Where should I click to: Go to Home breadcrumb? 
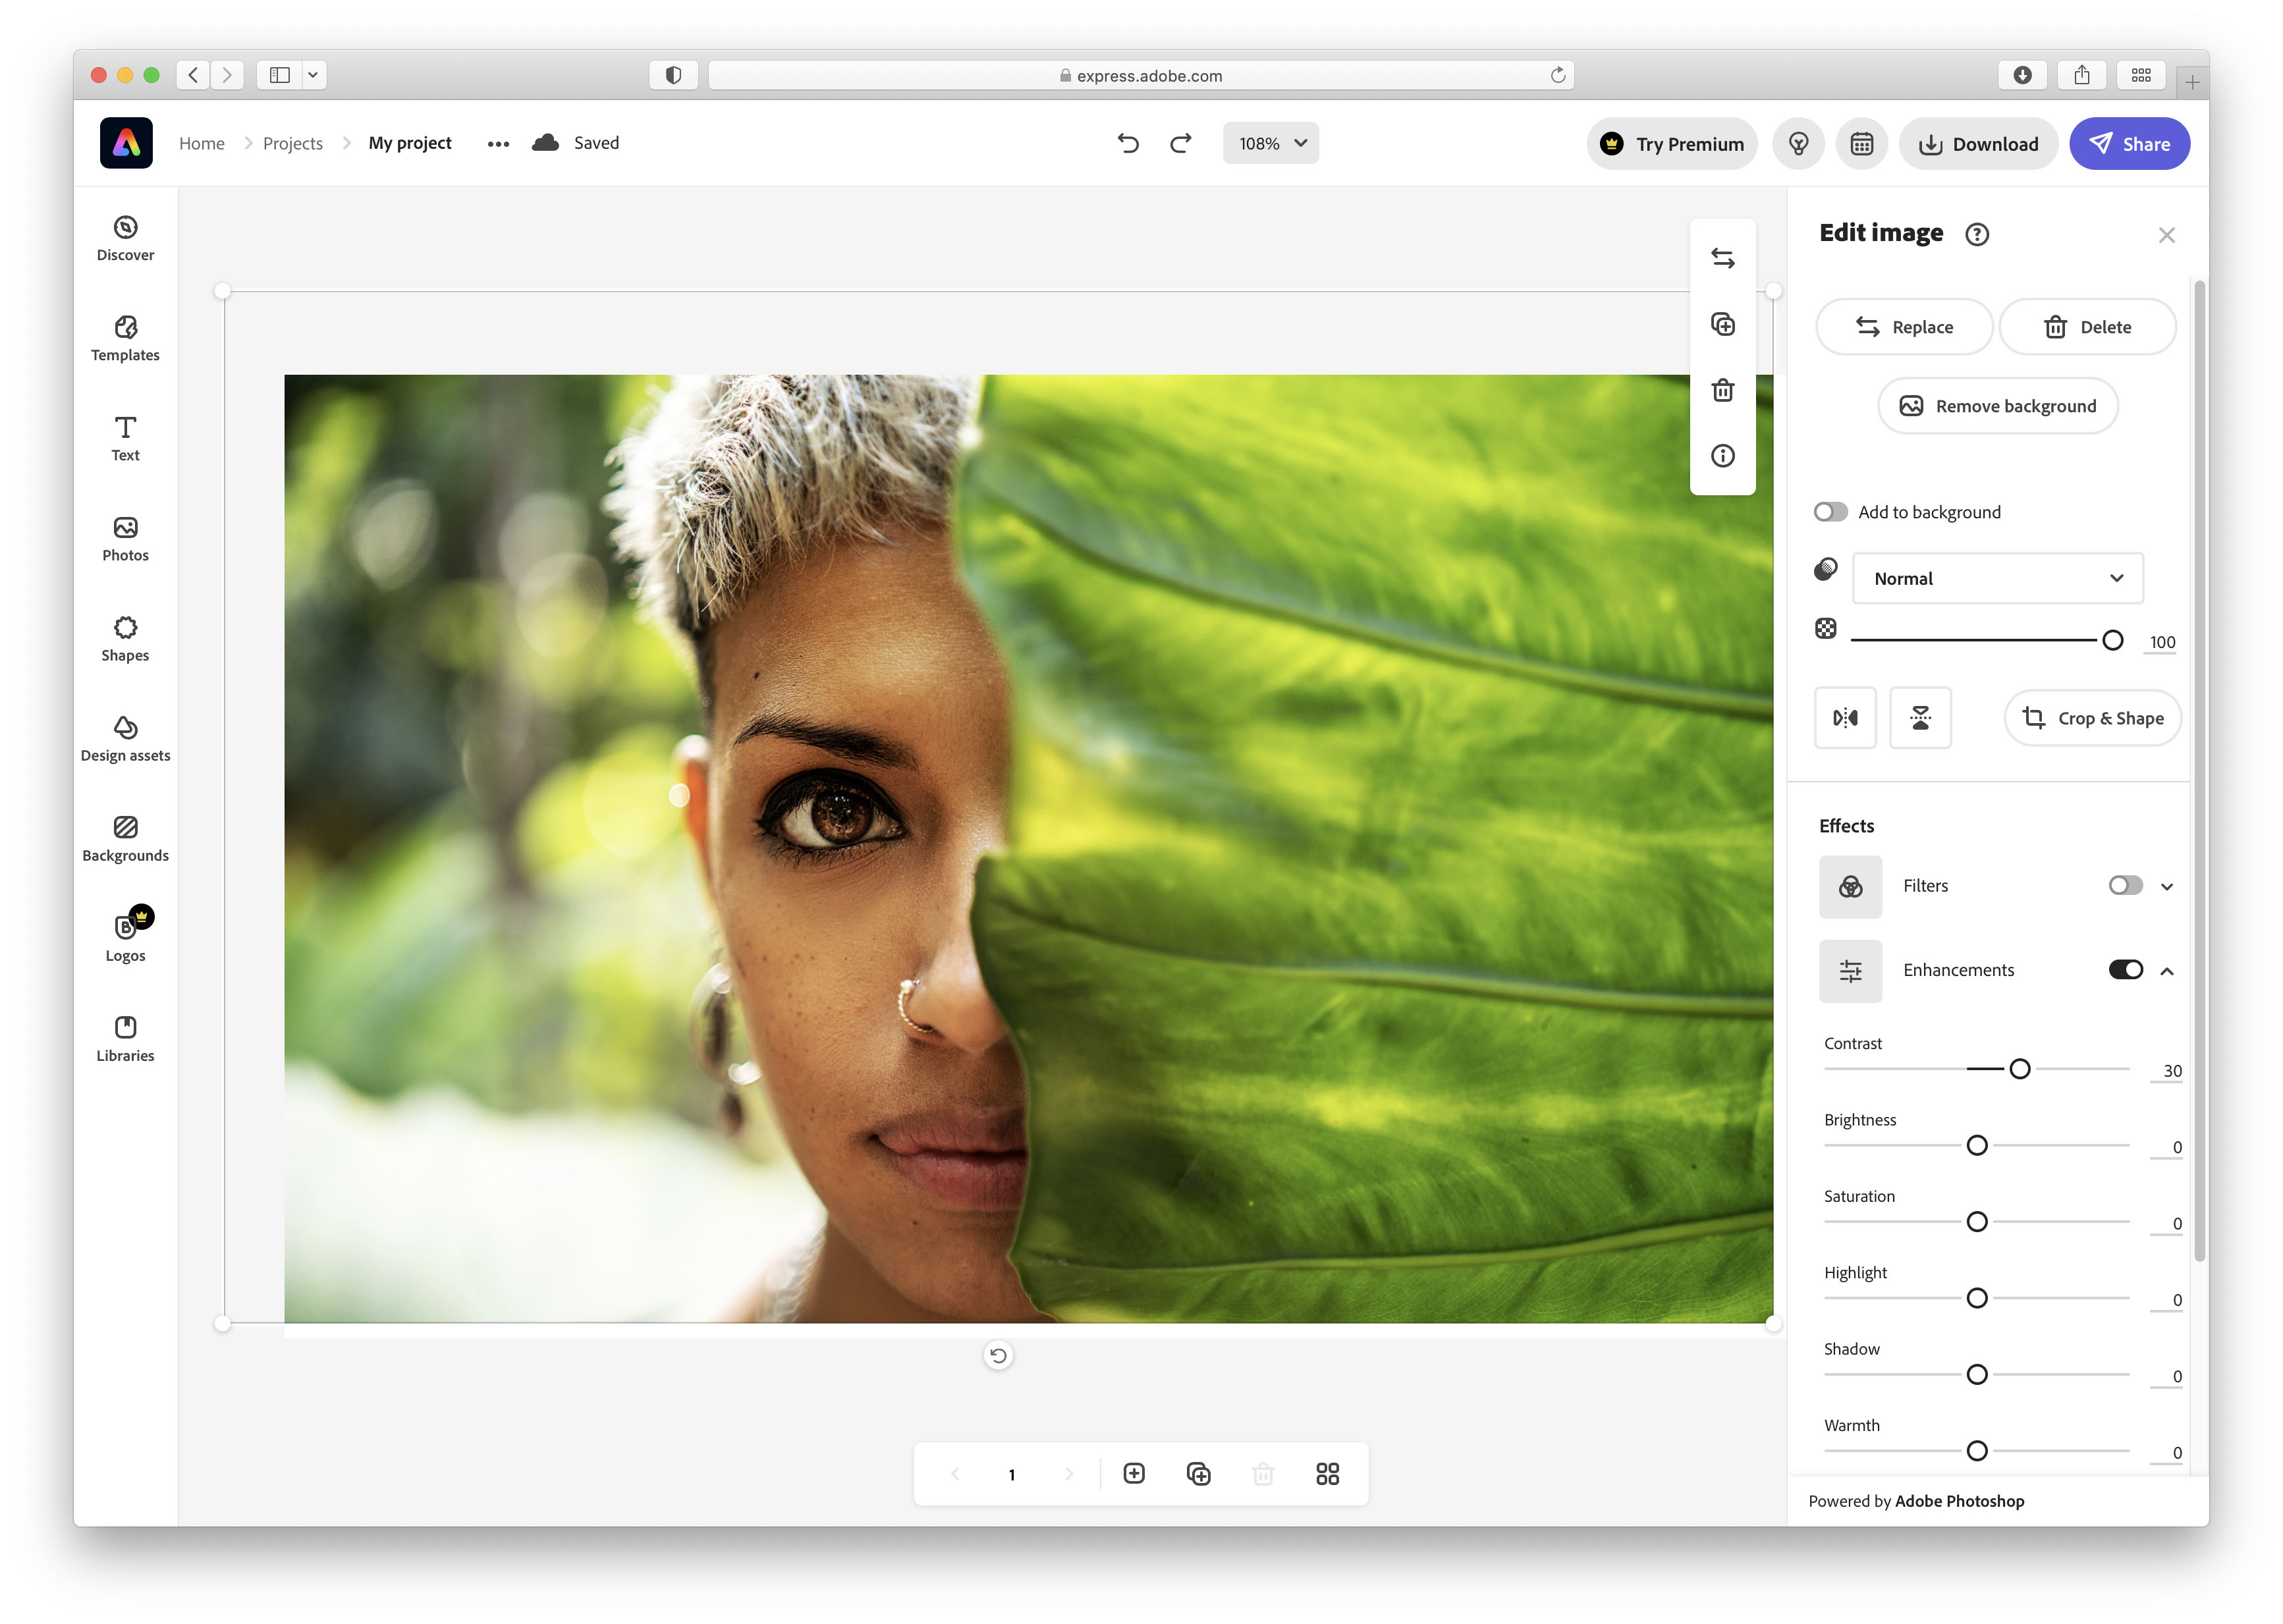(201, 143)
